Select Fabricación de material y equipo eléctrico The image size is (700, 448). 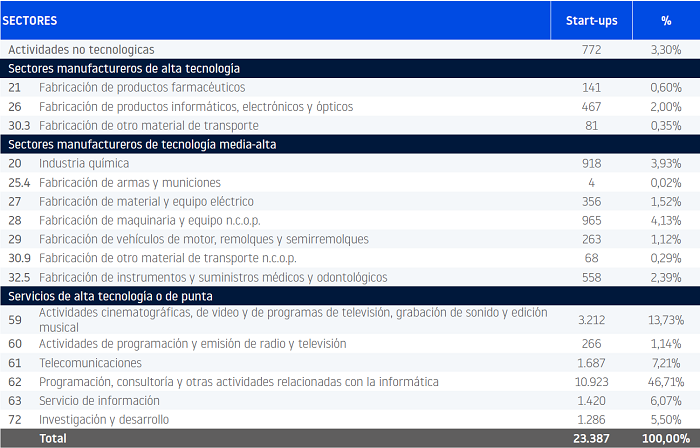click(x=146, y=201)
